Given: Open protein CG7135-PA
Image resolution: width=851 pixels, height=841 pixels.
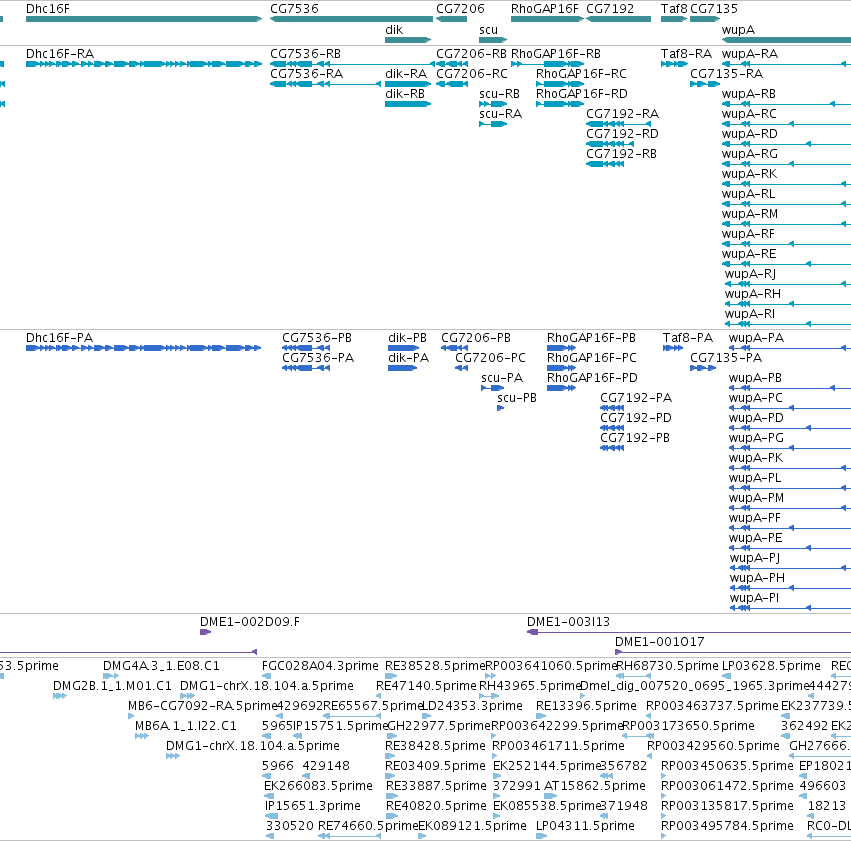Looking at the screenshot, I should click(703, 368).
